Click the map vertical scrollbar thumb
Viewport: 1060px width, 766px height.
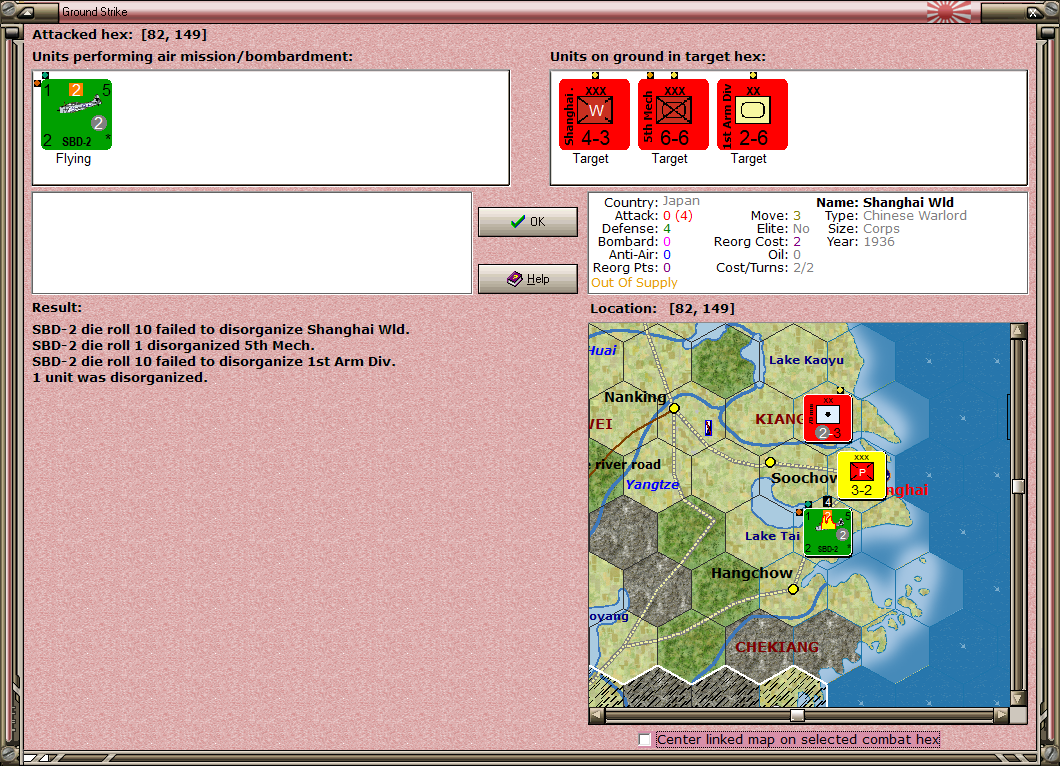point(1017,486)
